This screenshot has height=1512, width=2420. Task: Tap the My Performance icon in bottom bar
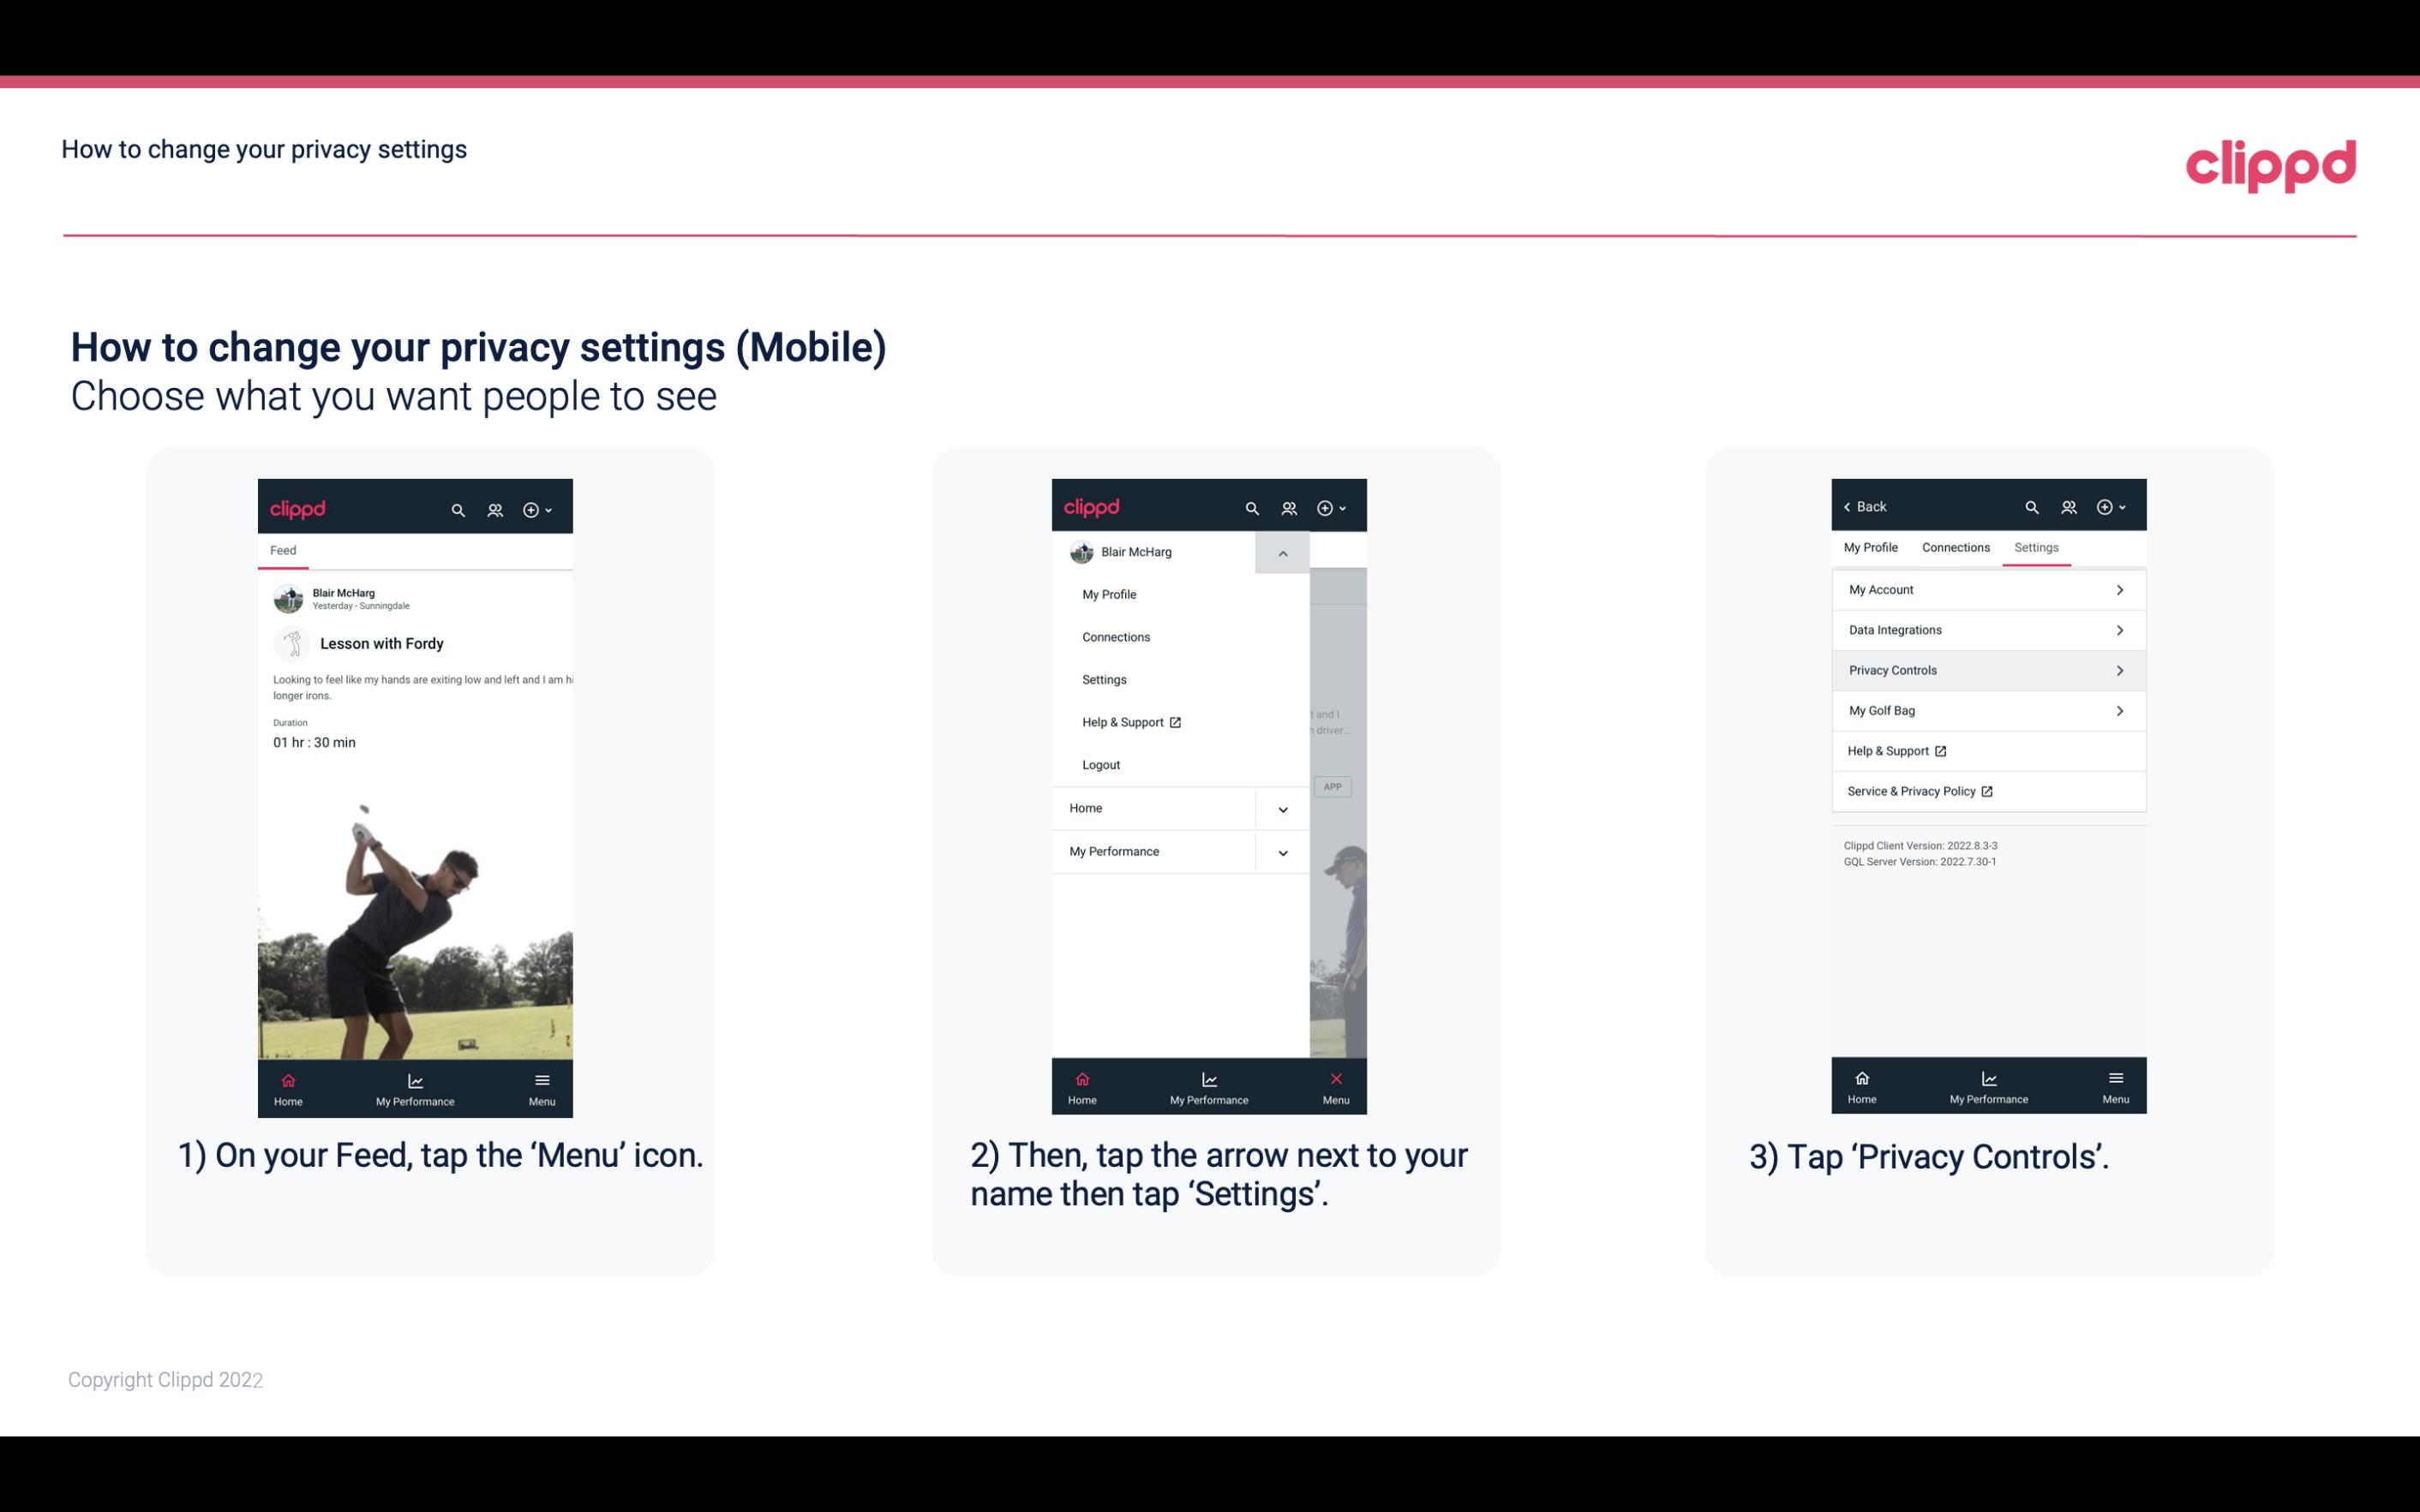(x=415, y=1082)
